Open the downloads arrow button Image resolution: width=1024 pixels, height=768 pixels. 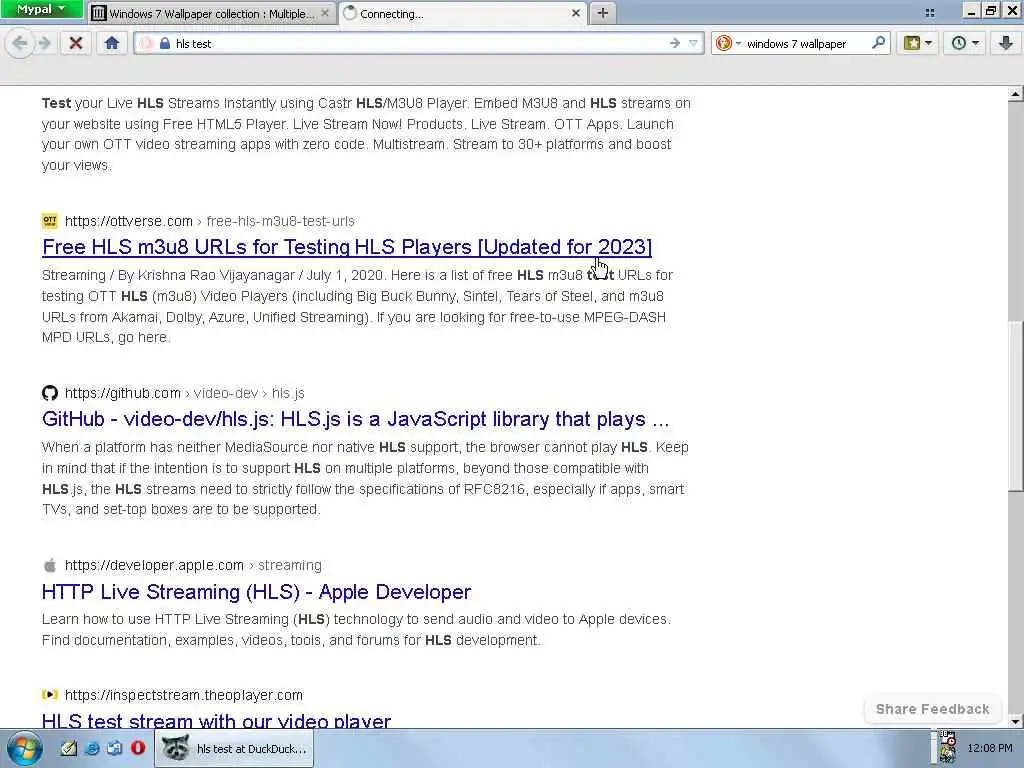pos(1006,43)
